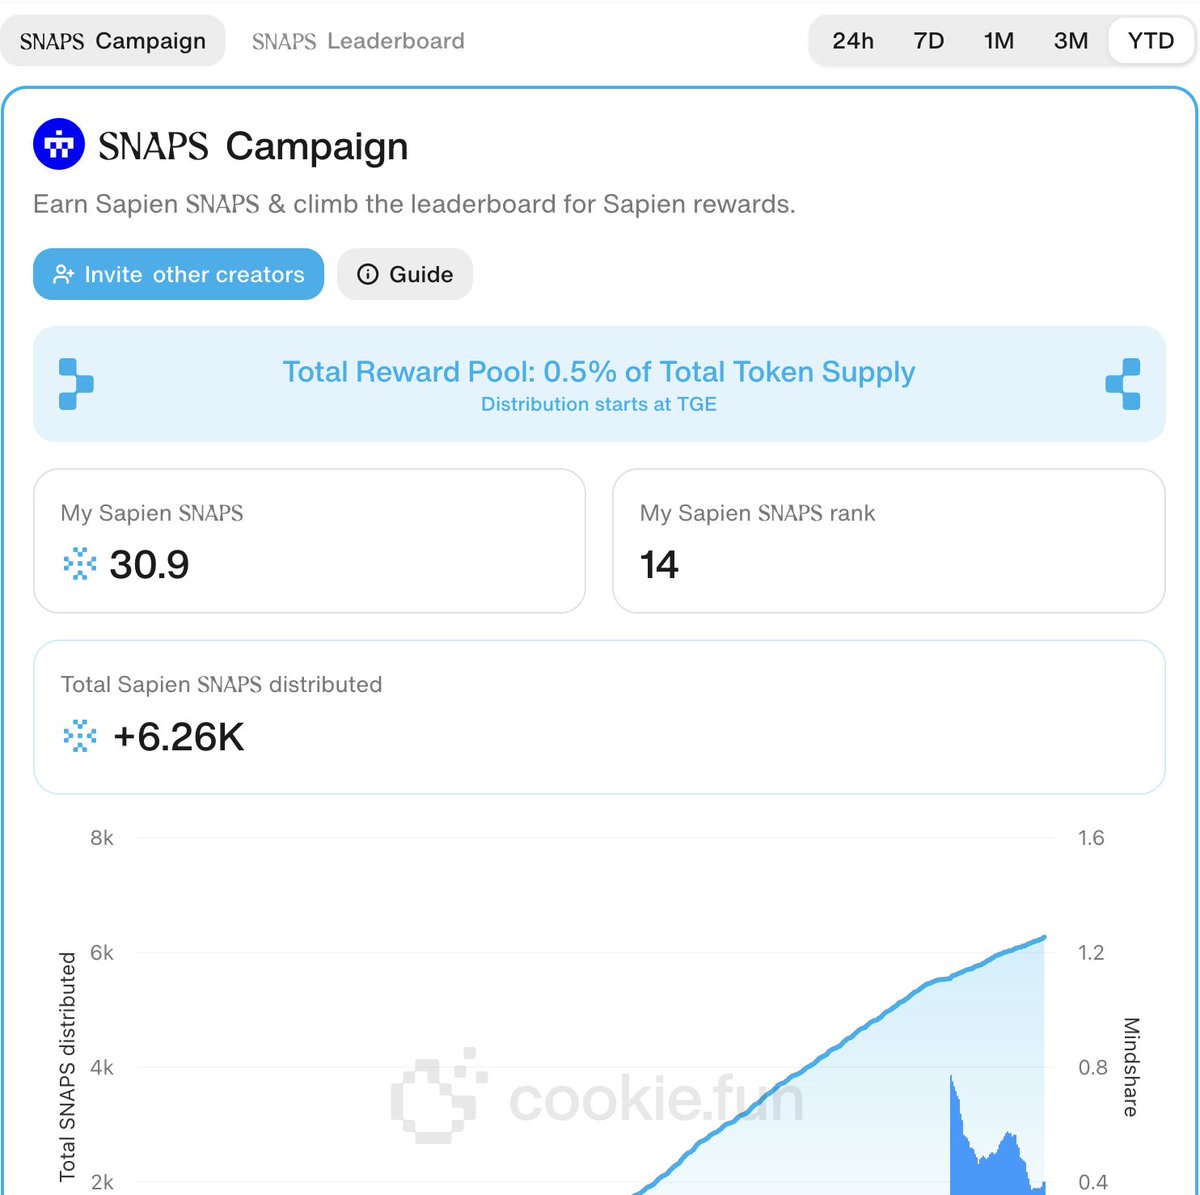Click the add-person icon in Invite button

point(64,275)
